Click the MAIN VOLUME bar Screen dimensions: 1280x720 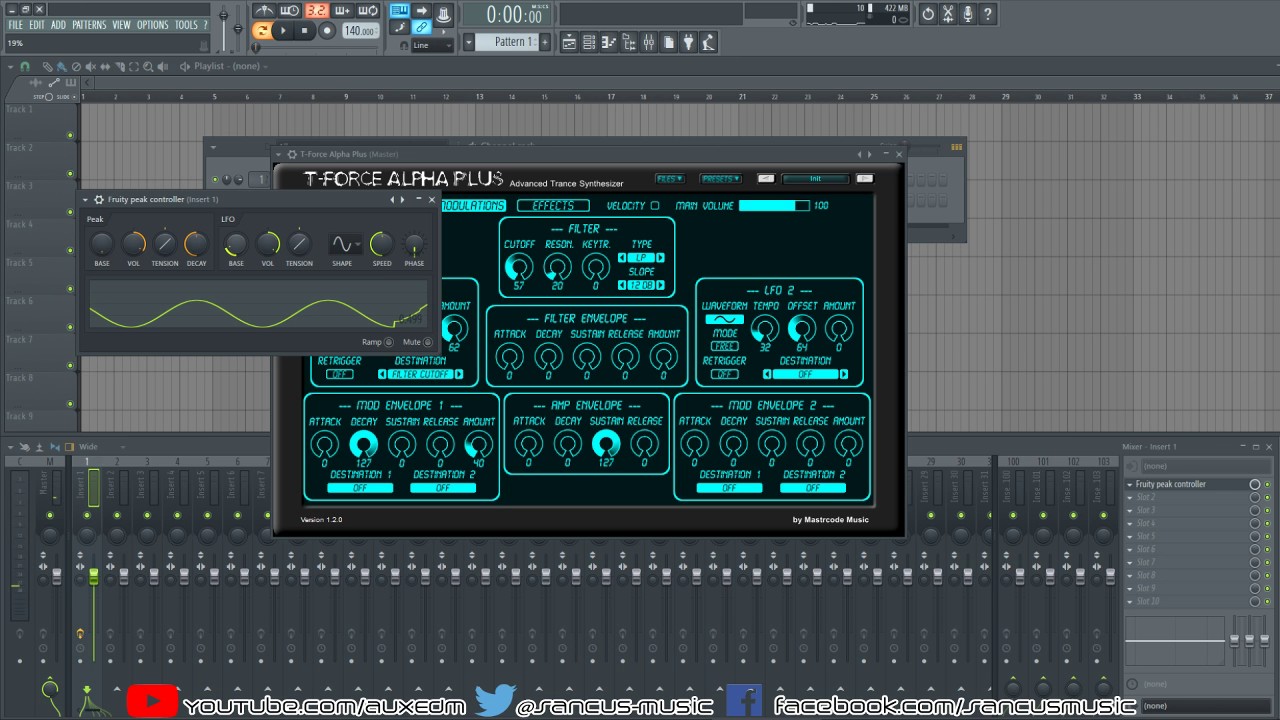[774, 206]
